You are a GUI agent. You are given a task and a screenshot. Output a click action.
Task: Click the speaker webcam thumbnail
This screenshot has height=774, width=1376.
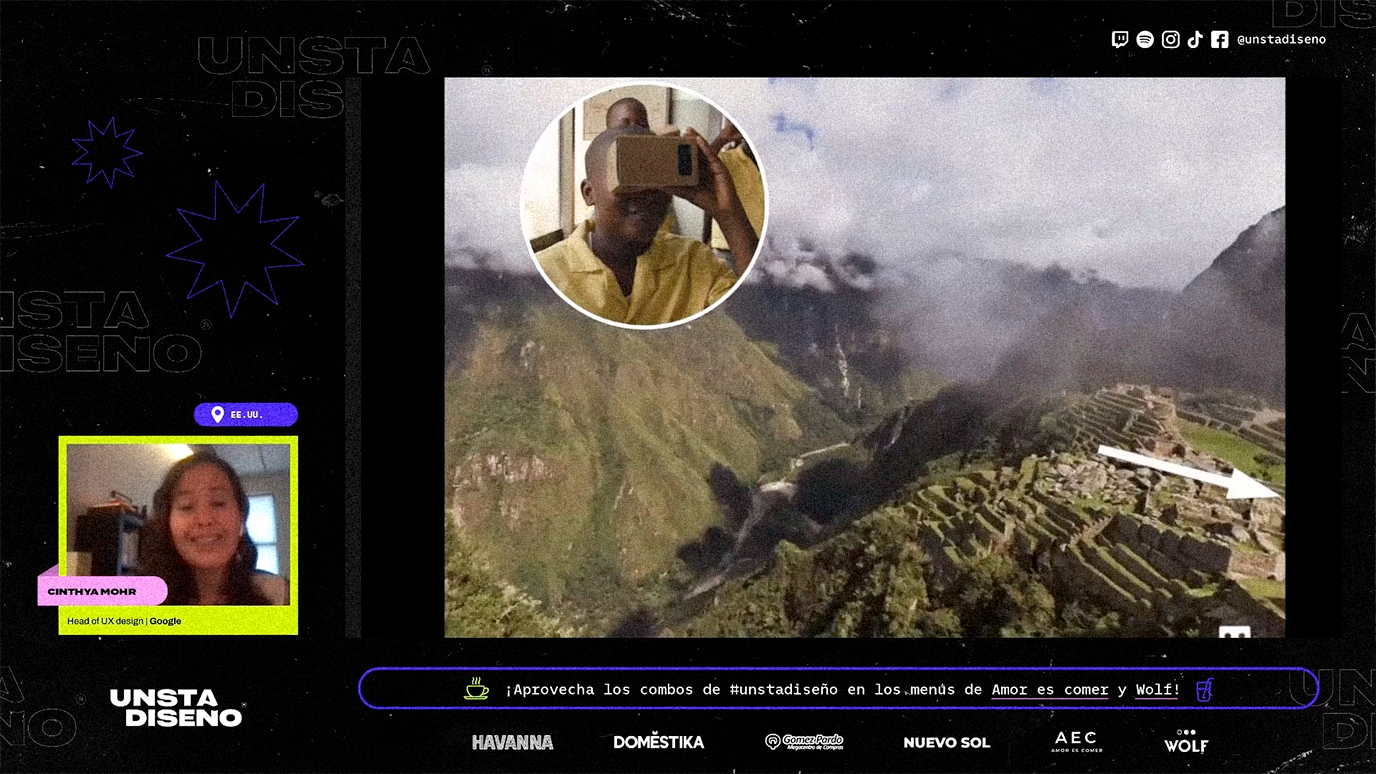pos(178,525)
